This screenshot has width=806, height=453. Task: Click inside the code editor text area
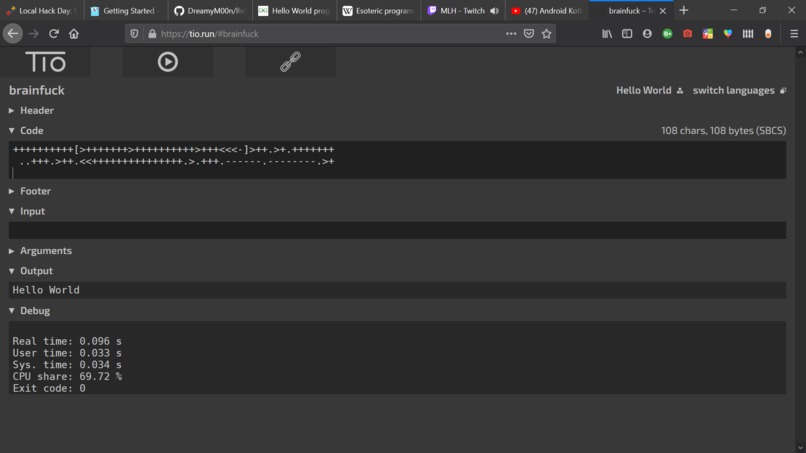pos(397,160)
